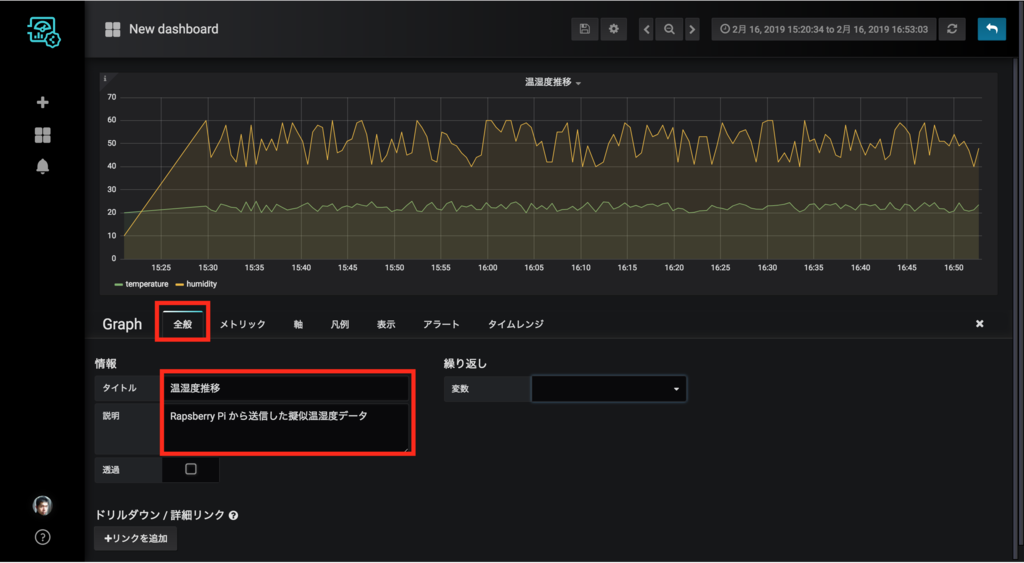Image resolution: width=1024 pixels, height=563 pixels.
Task: Open the home logo in sidebar
Action: [43, 32]
